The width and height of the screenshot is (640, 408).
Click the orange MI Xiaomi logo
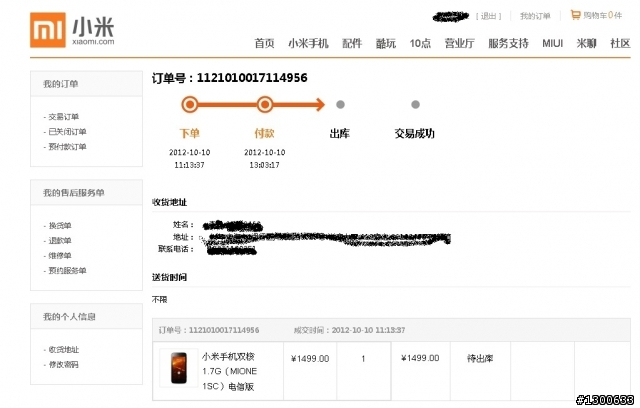pos(48,30)
